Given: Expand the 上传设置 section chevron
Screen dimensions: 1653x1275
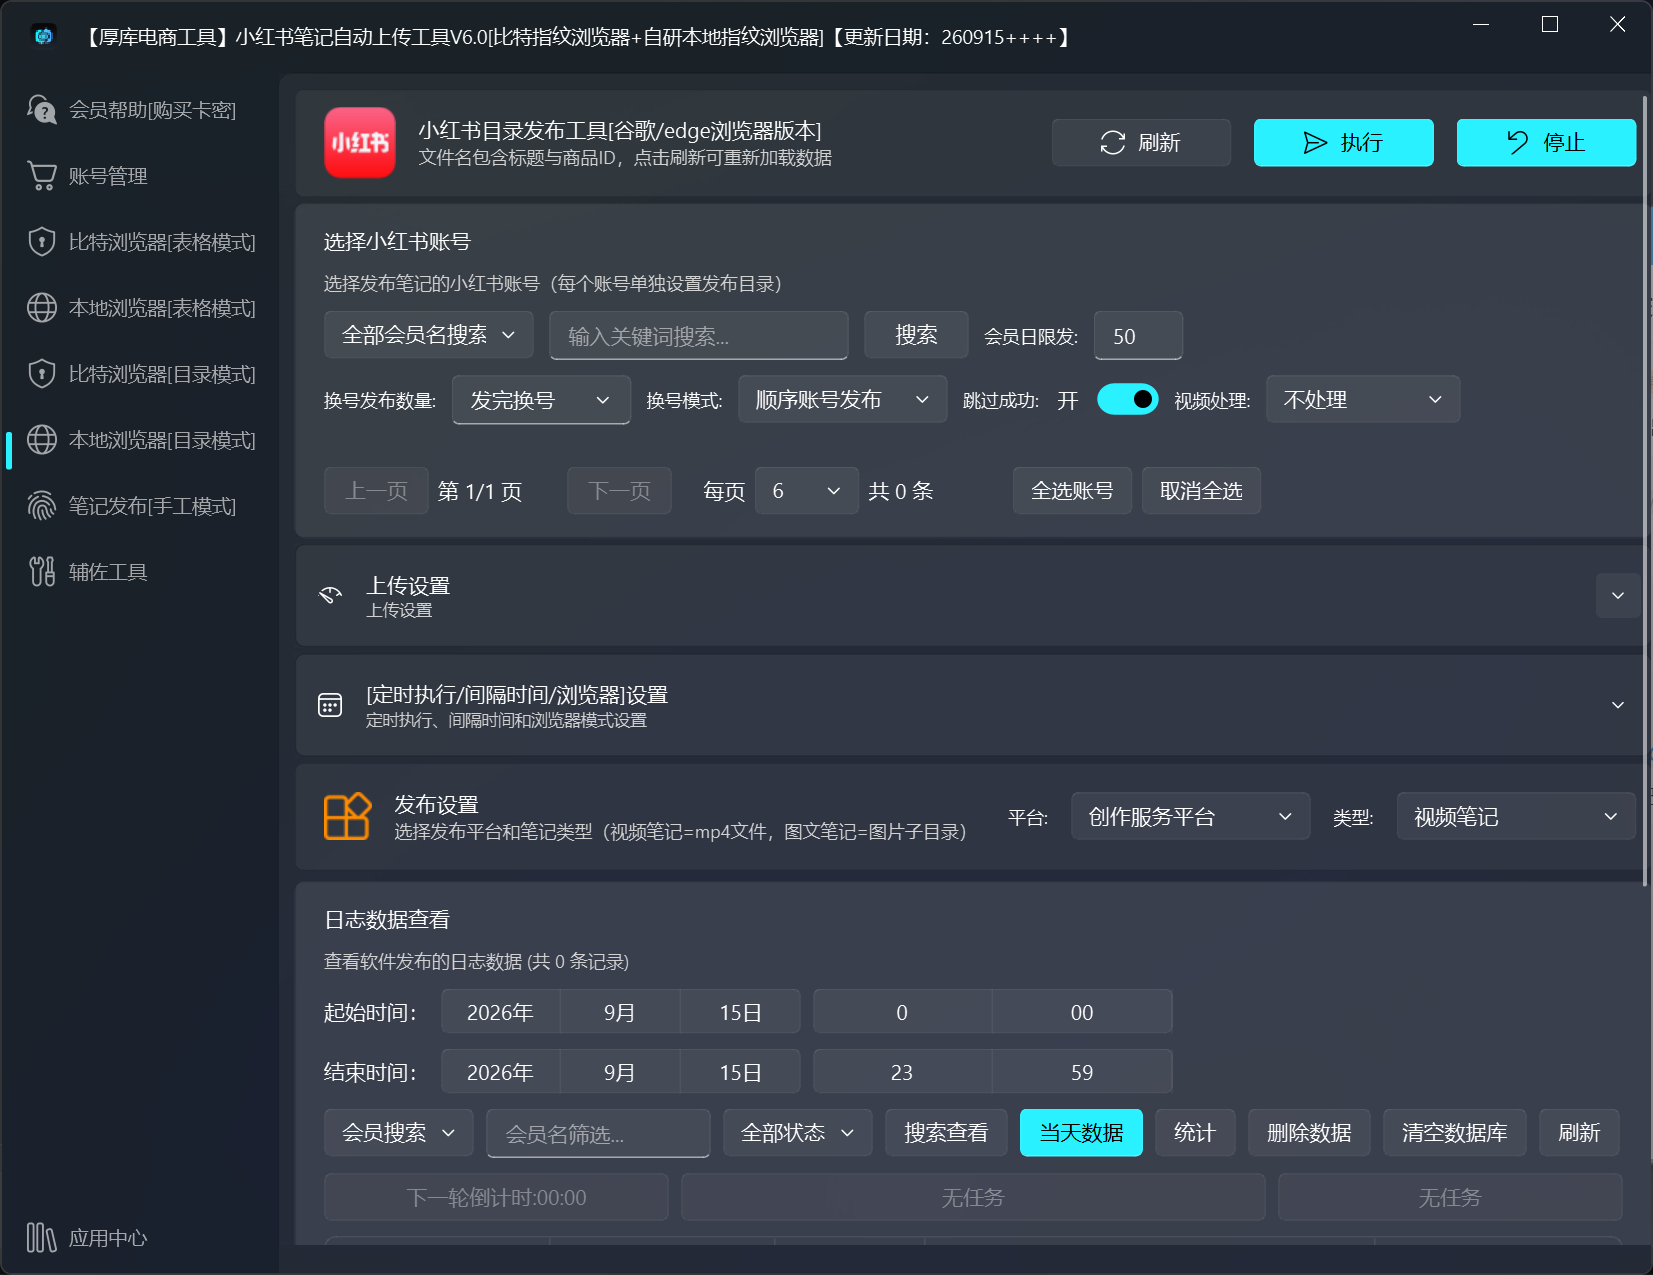Looking at the screenshot, I should pyautogui.click(x=1617, y=596).
